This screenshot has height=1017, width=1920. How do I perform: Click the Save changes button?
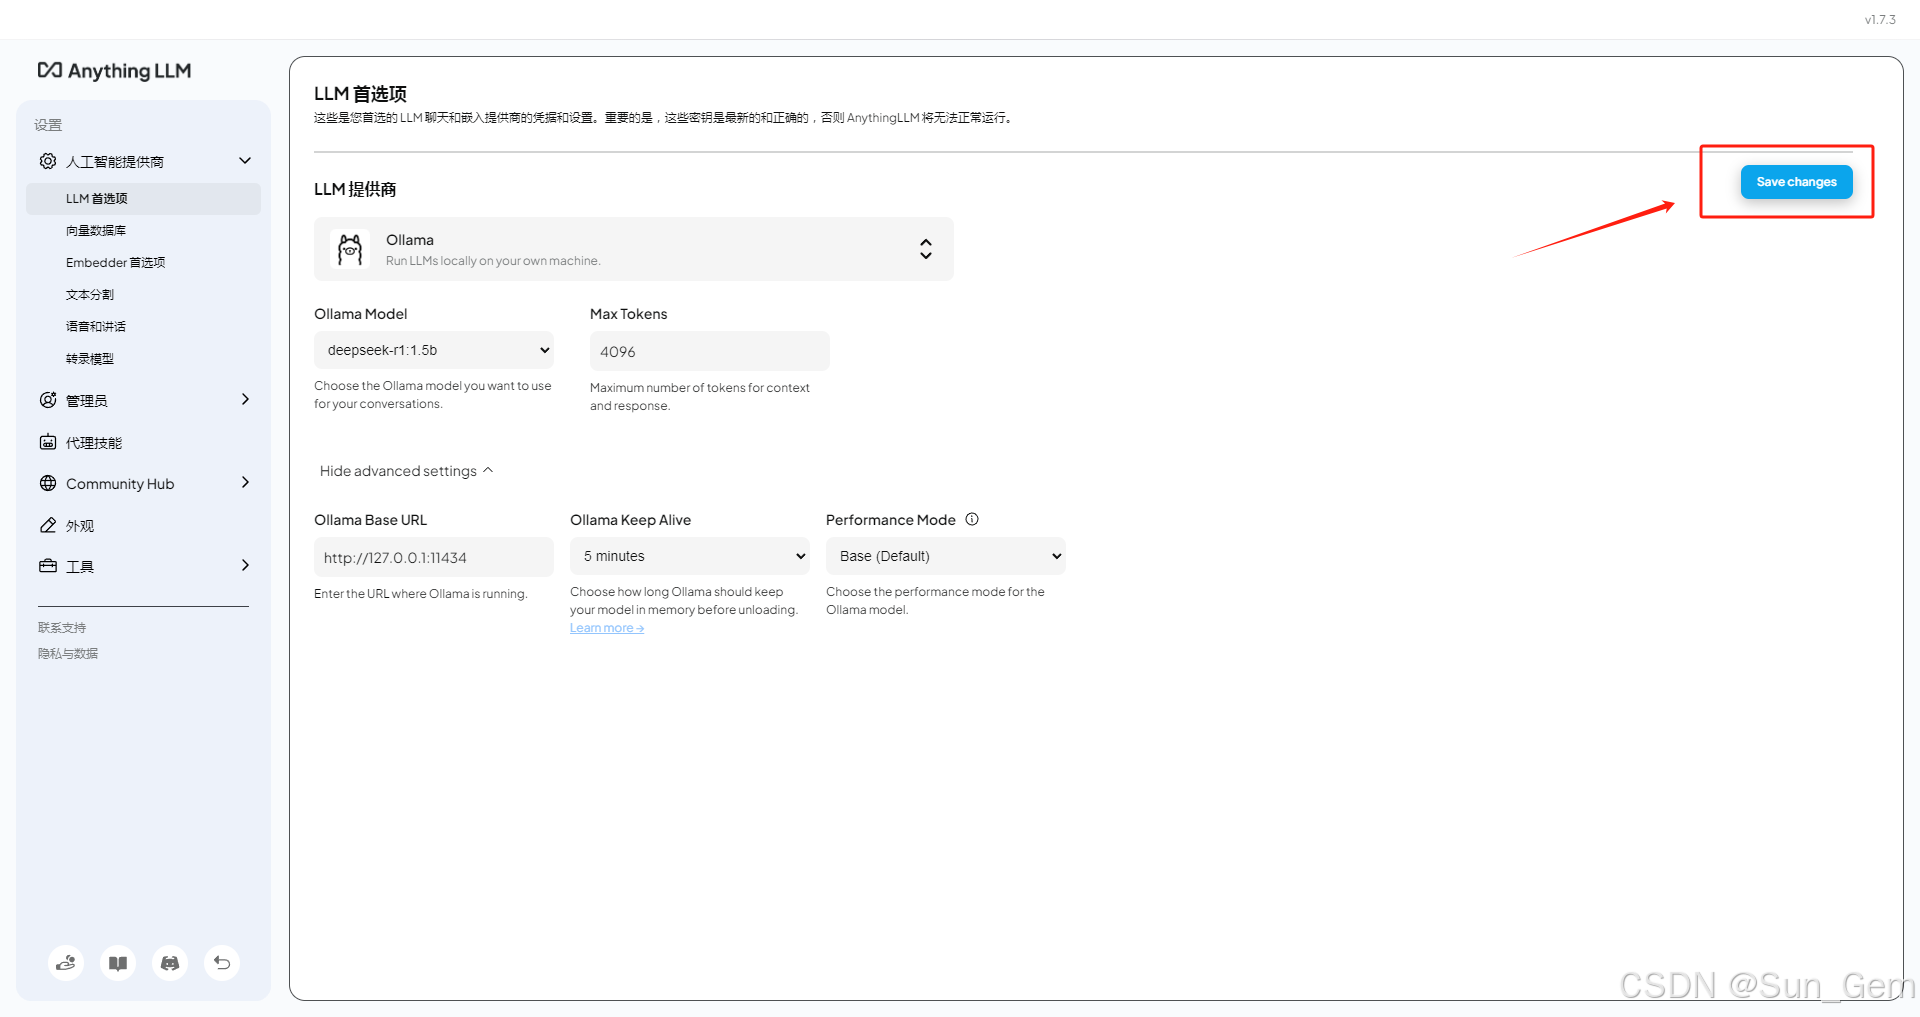click(1795, 181)
